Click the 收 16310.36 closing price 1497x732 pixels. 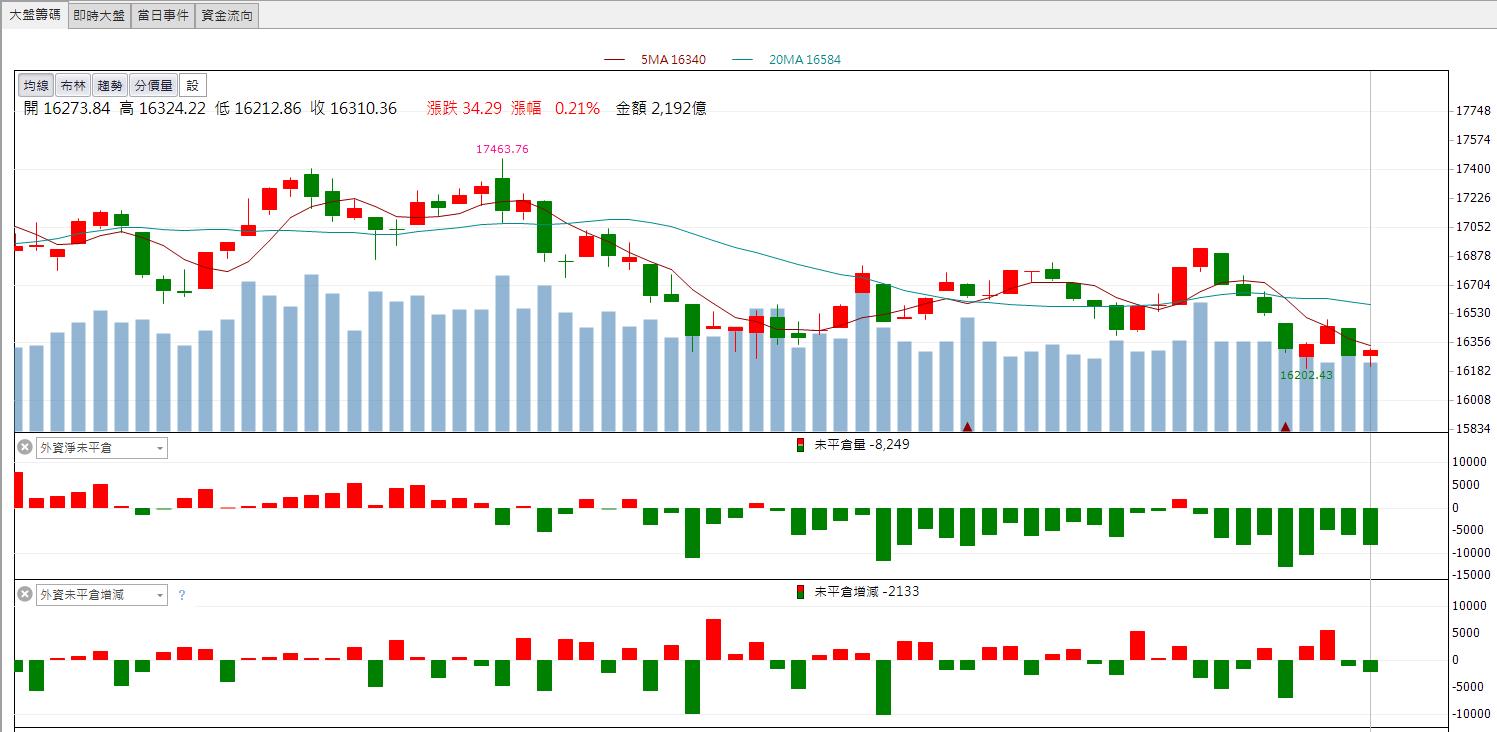354,108
